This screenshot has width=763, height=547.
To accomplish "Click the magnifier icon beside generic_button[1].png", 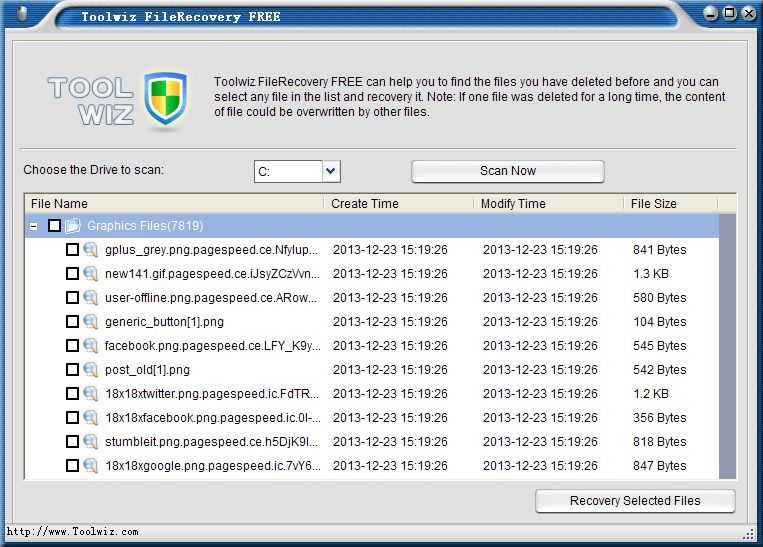I will click(90, 322).
